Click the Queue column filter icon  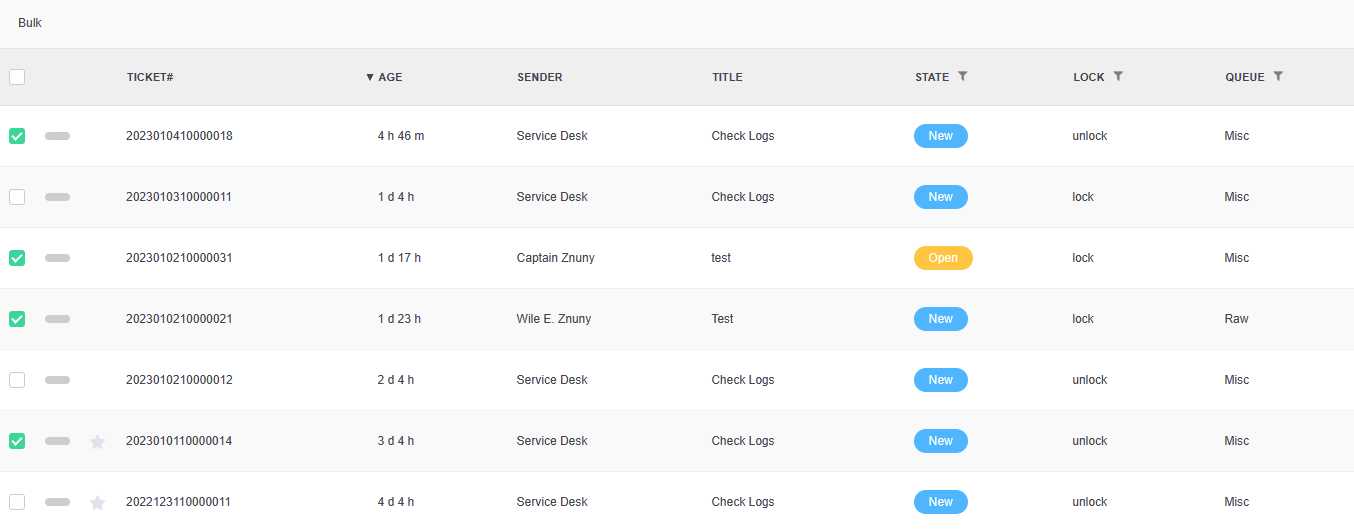[1278, 76]
